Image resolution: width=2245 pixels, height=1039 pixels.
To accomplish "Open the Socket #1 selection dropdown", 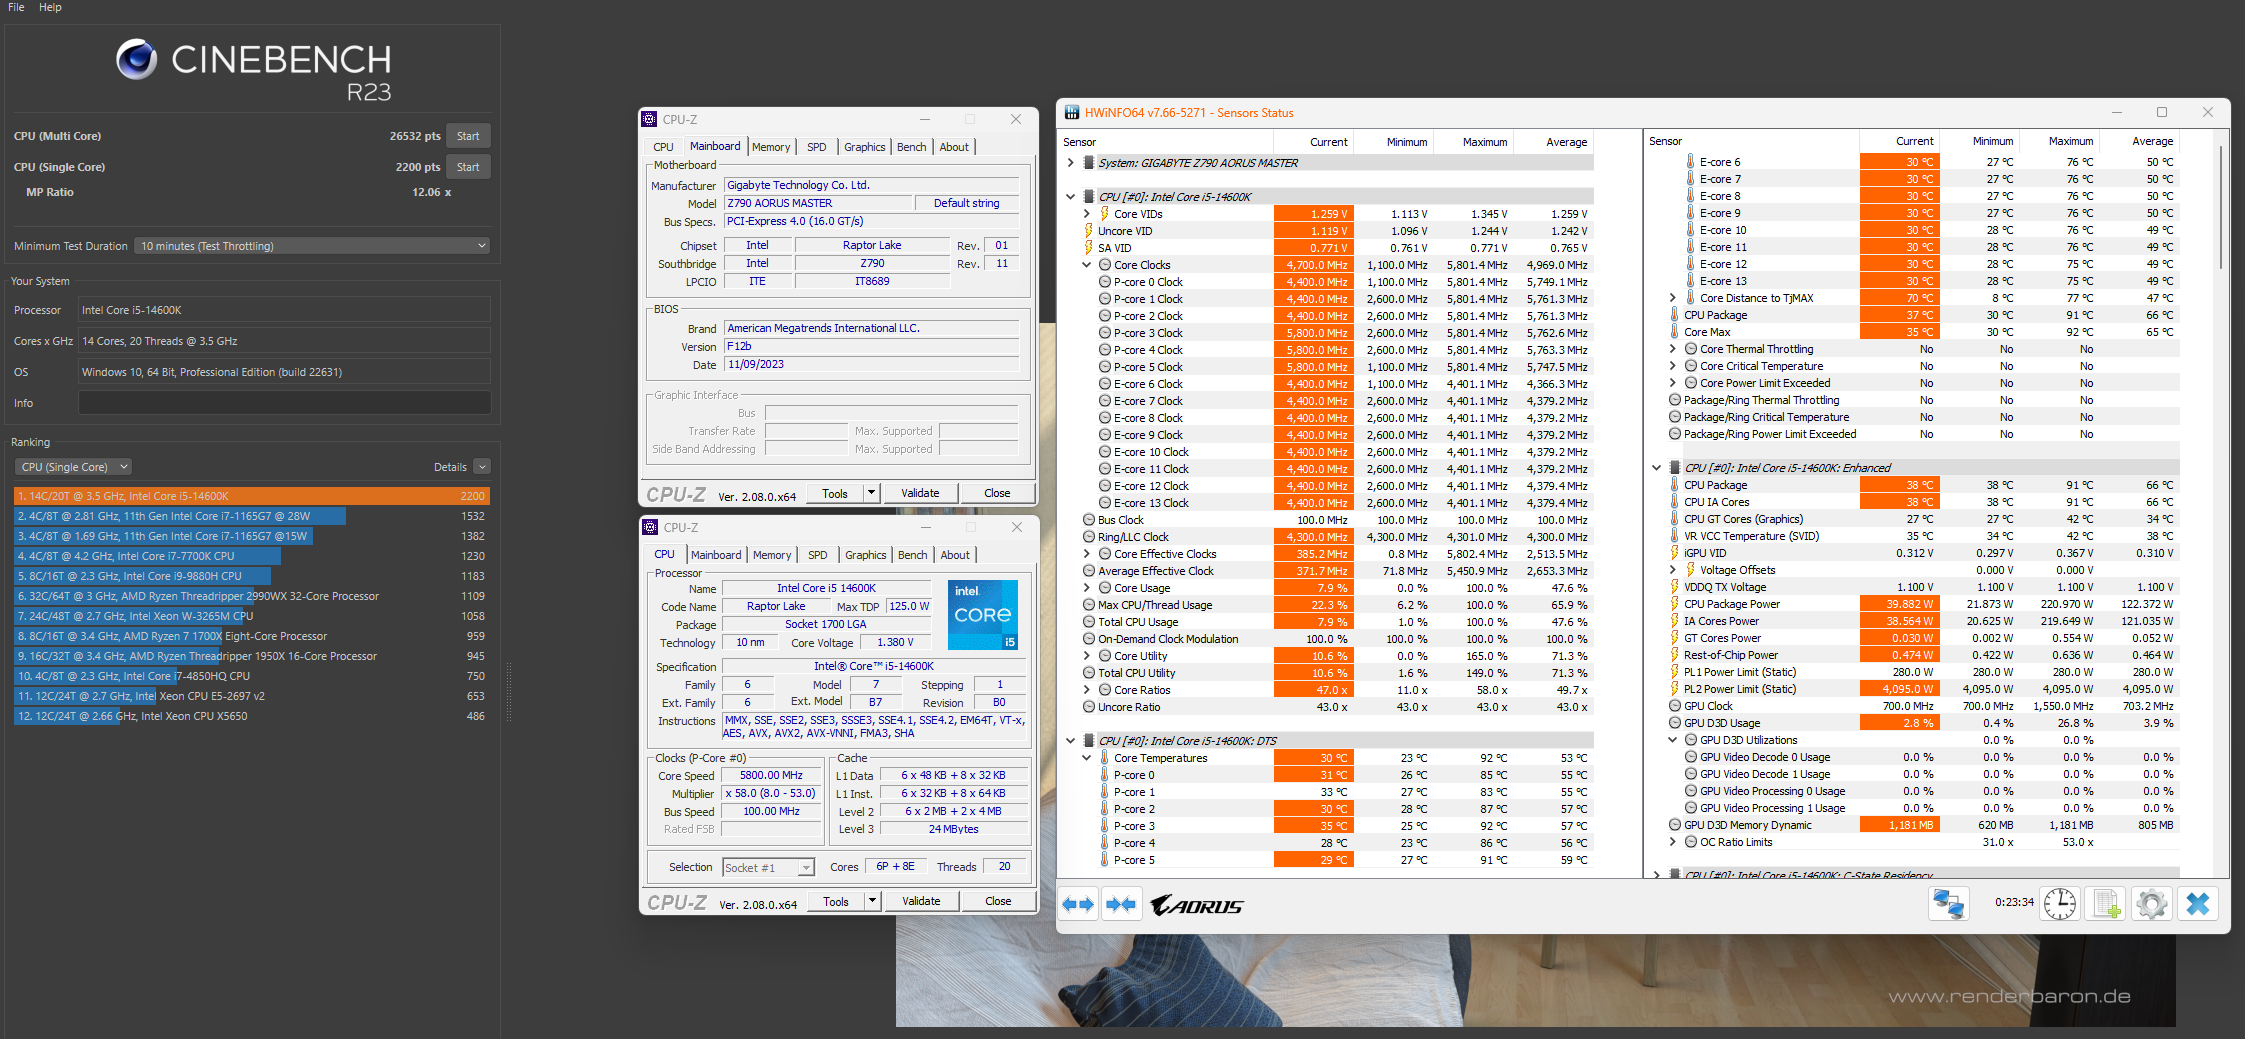I will 768,868.
